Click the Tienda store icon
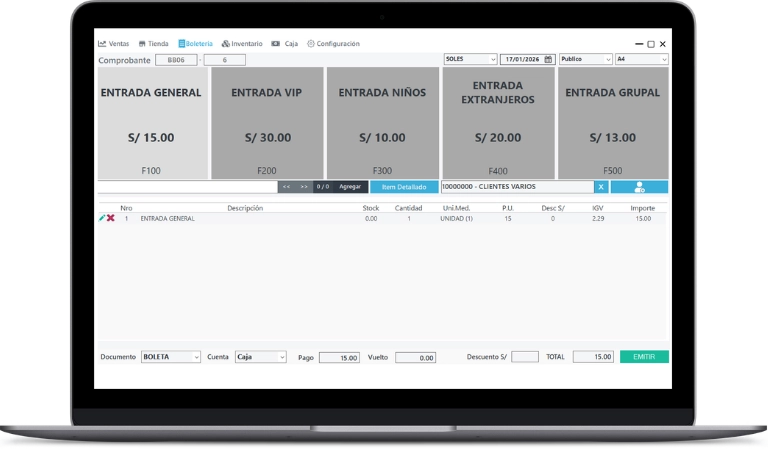Viewport: 768px width, 451px height. pos(142,44)
